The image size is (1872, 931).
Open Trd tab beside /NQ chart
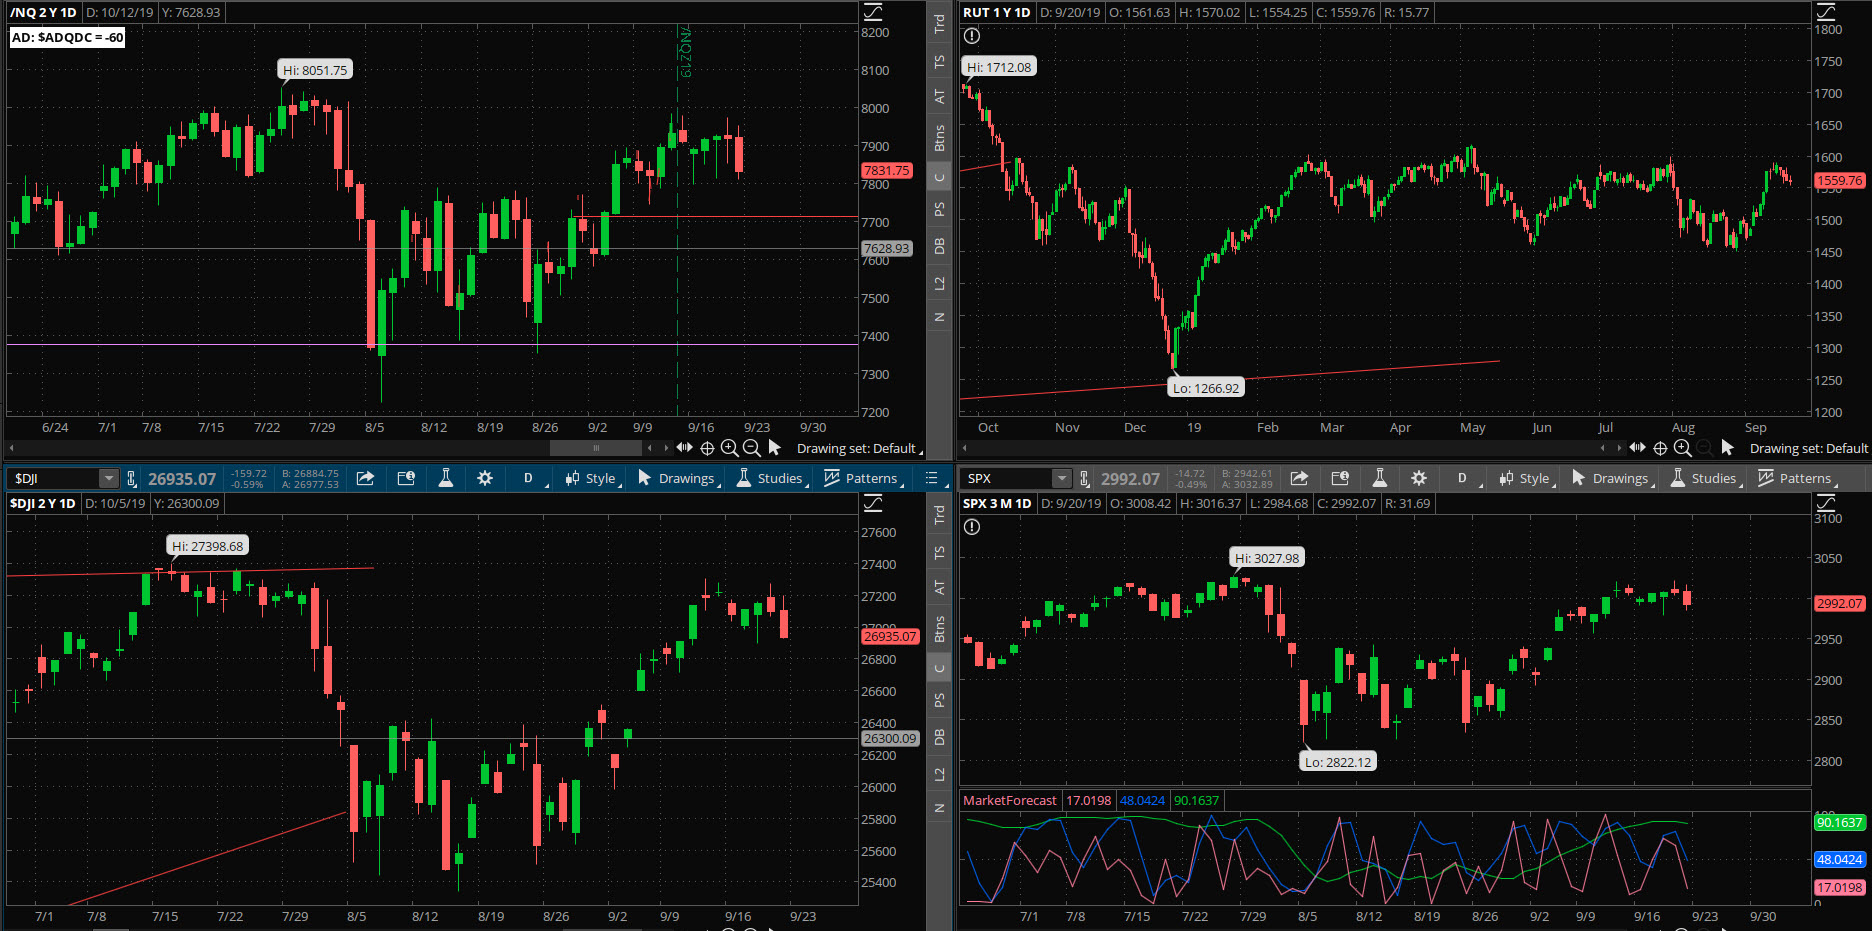click(939, 24)
